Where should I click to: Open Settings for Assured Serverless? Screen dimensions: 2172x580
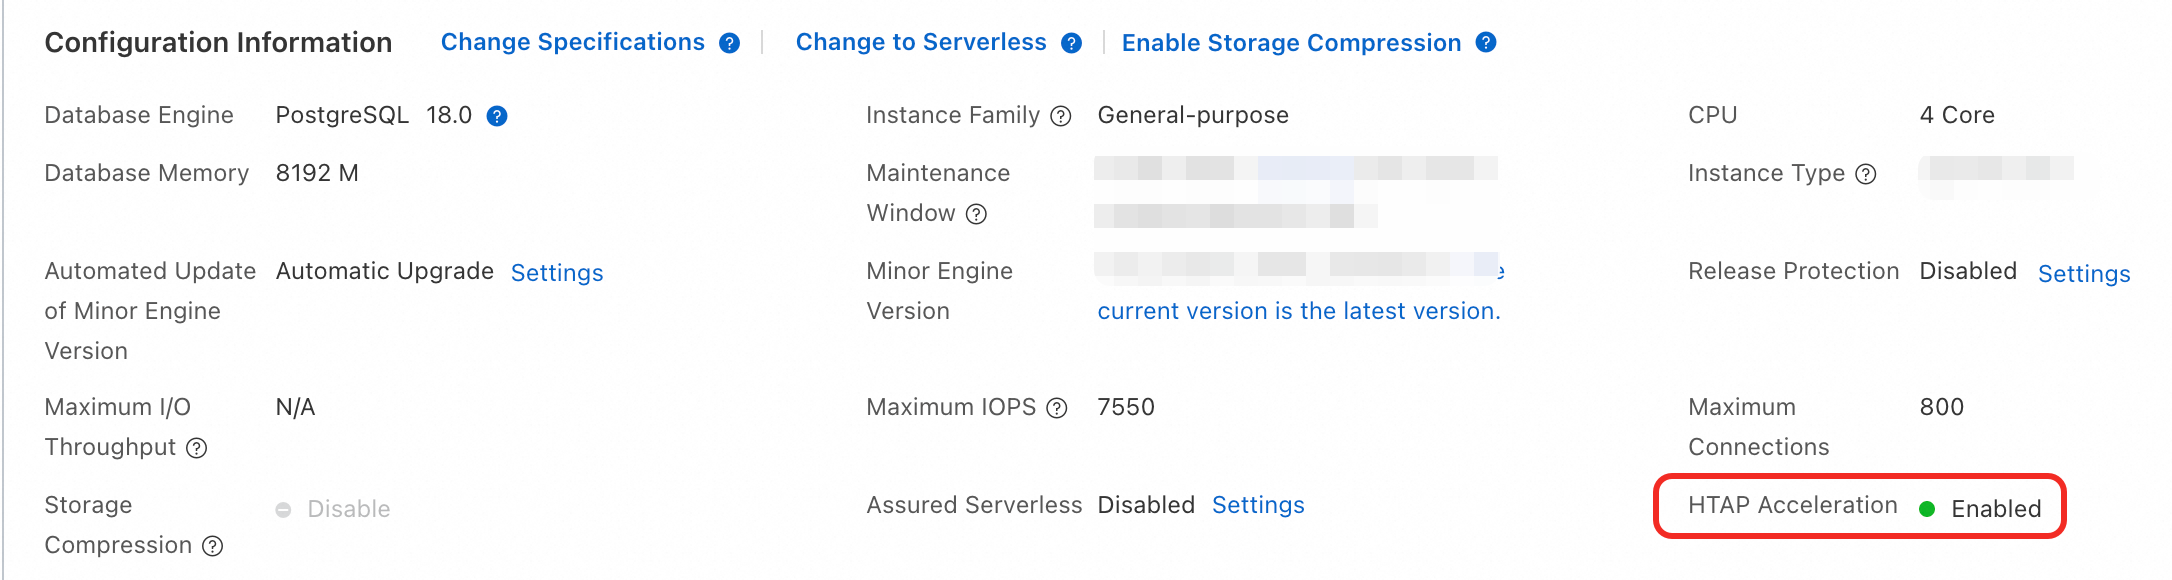pyautogui.click(x=1258, y=505)
